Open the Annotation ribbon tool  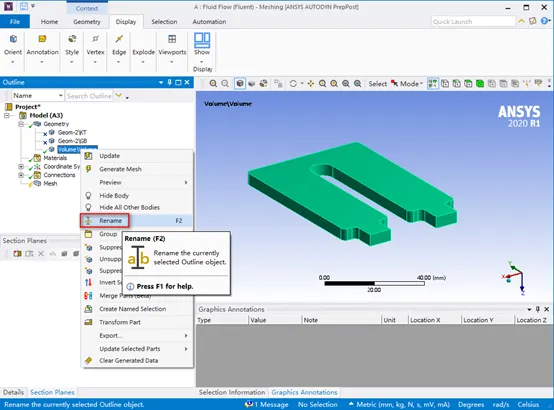pyautogui.click(x=42, y=48)
